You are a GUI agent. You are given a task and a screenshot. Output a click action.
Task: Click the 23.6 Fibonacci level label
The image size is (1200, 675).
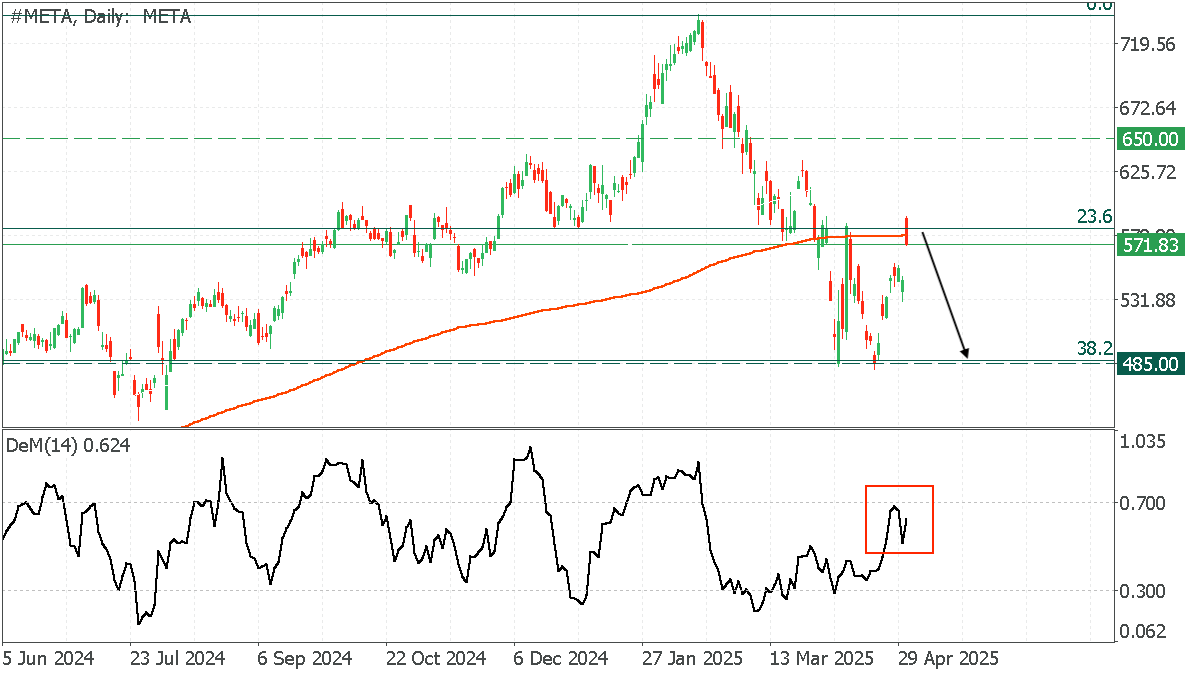pos(1094,216)
